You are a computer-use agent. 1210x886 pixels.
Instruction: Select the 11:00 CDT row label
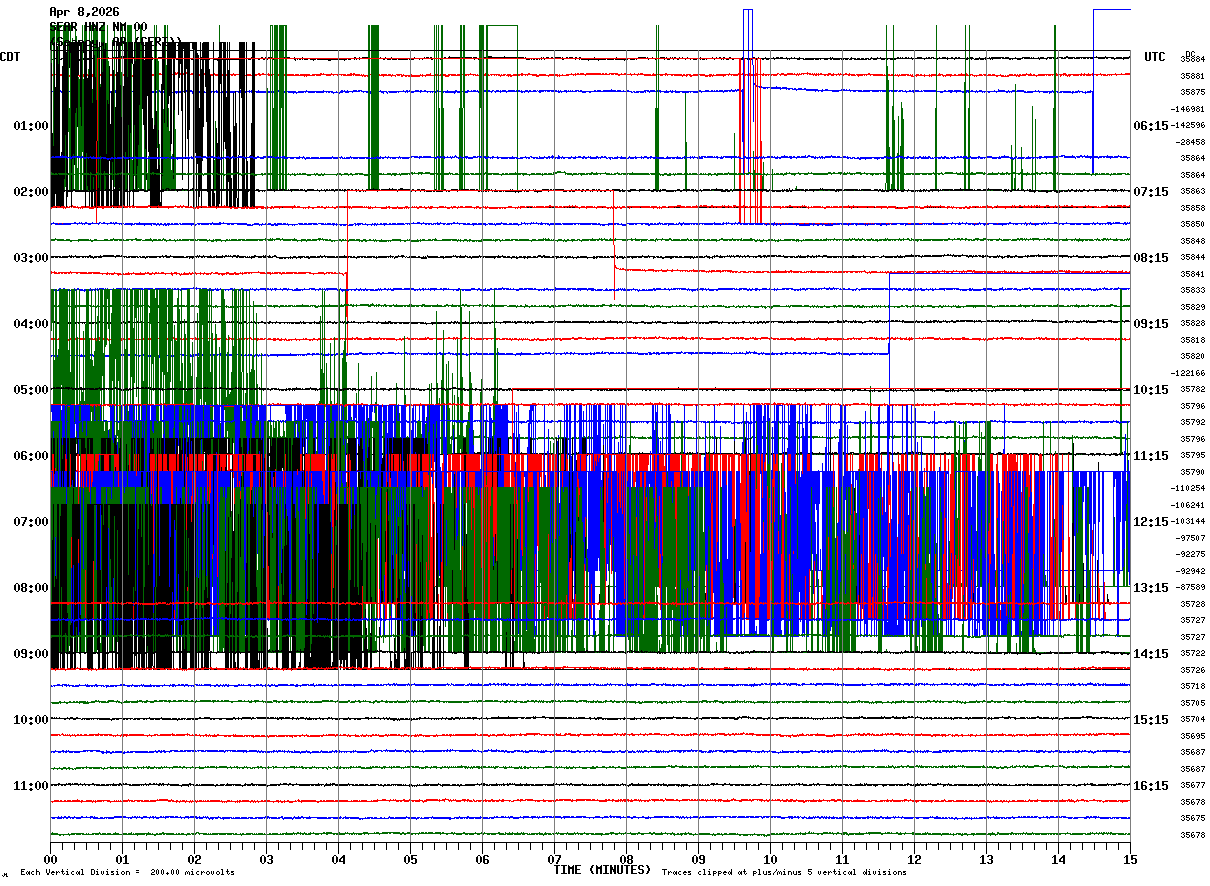pyautogui.click(x=30, y=786)
